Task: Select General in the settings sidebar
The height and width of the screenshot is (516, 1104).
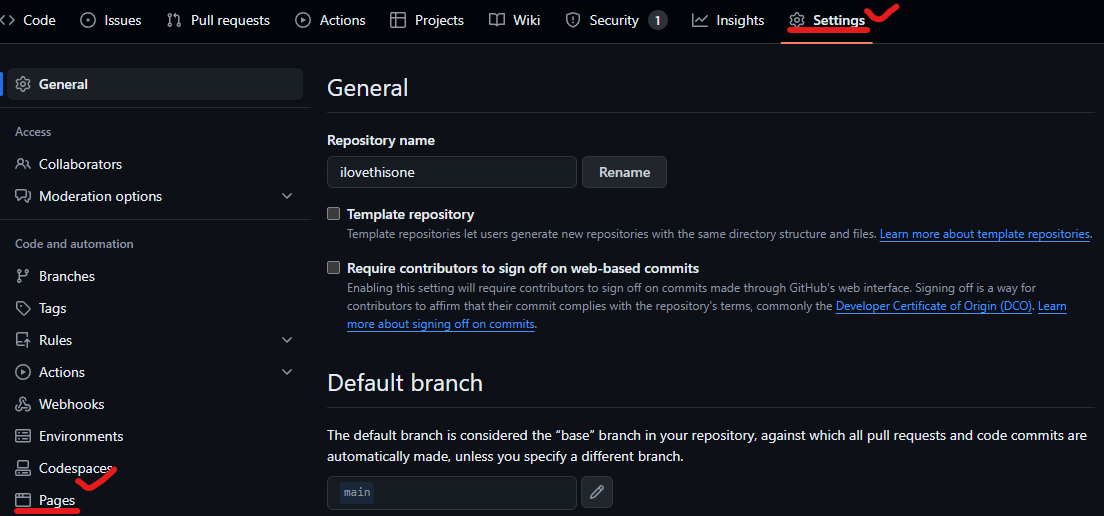Action: pos(155,84)
